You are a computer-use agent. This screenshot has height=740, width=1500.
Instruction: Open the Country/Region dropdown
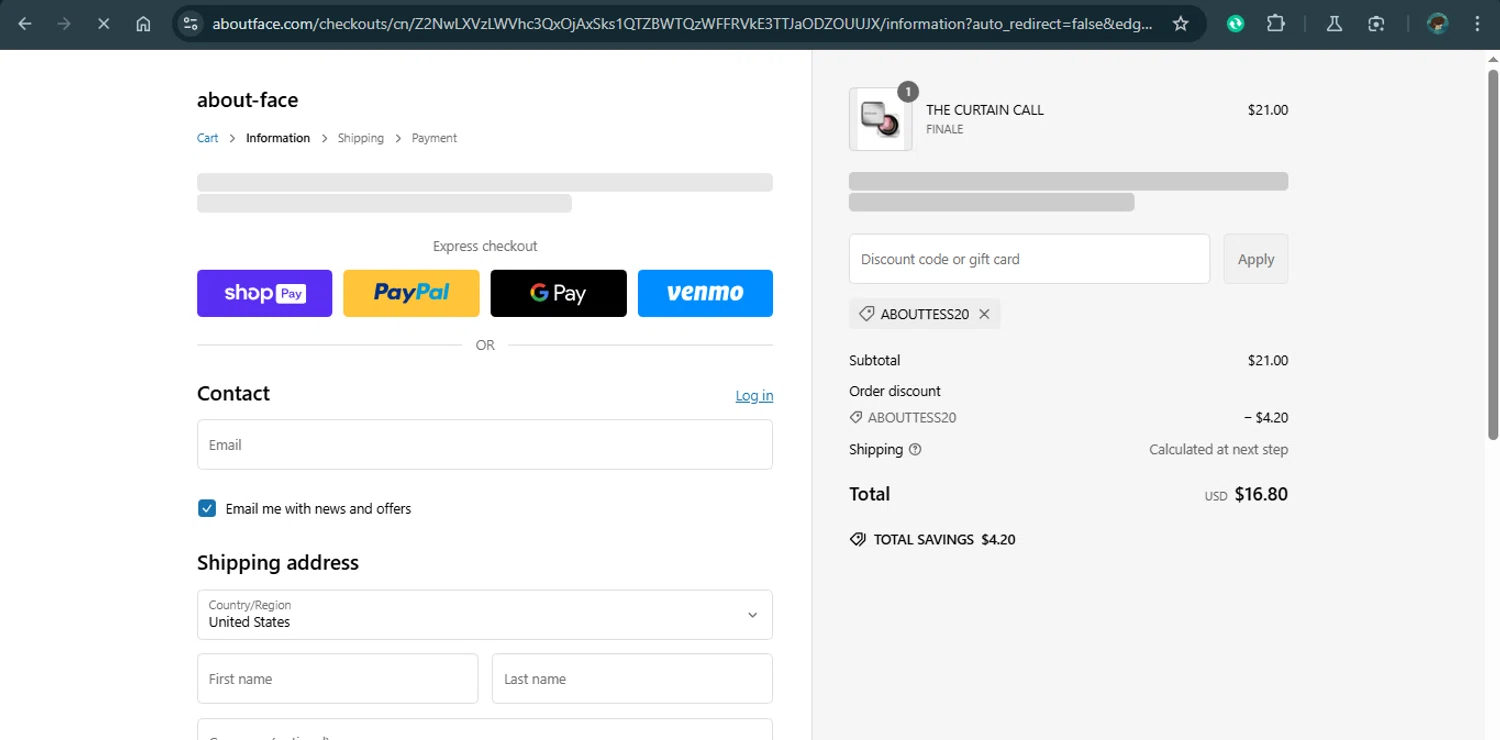485,614
